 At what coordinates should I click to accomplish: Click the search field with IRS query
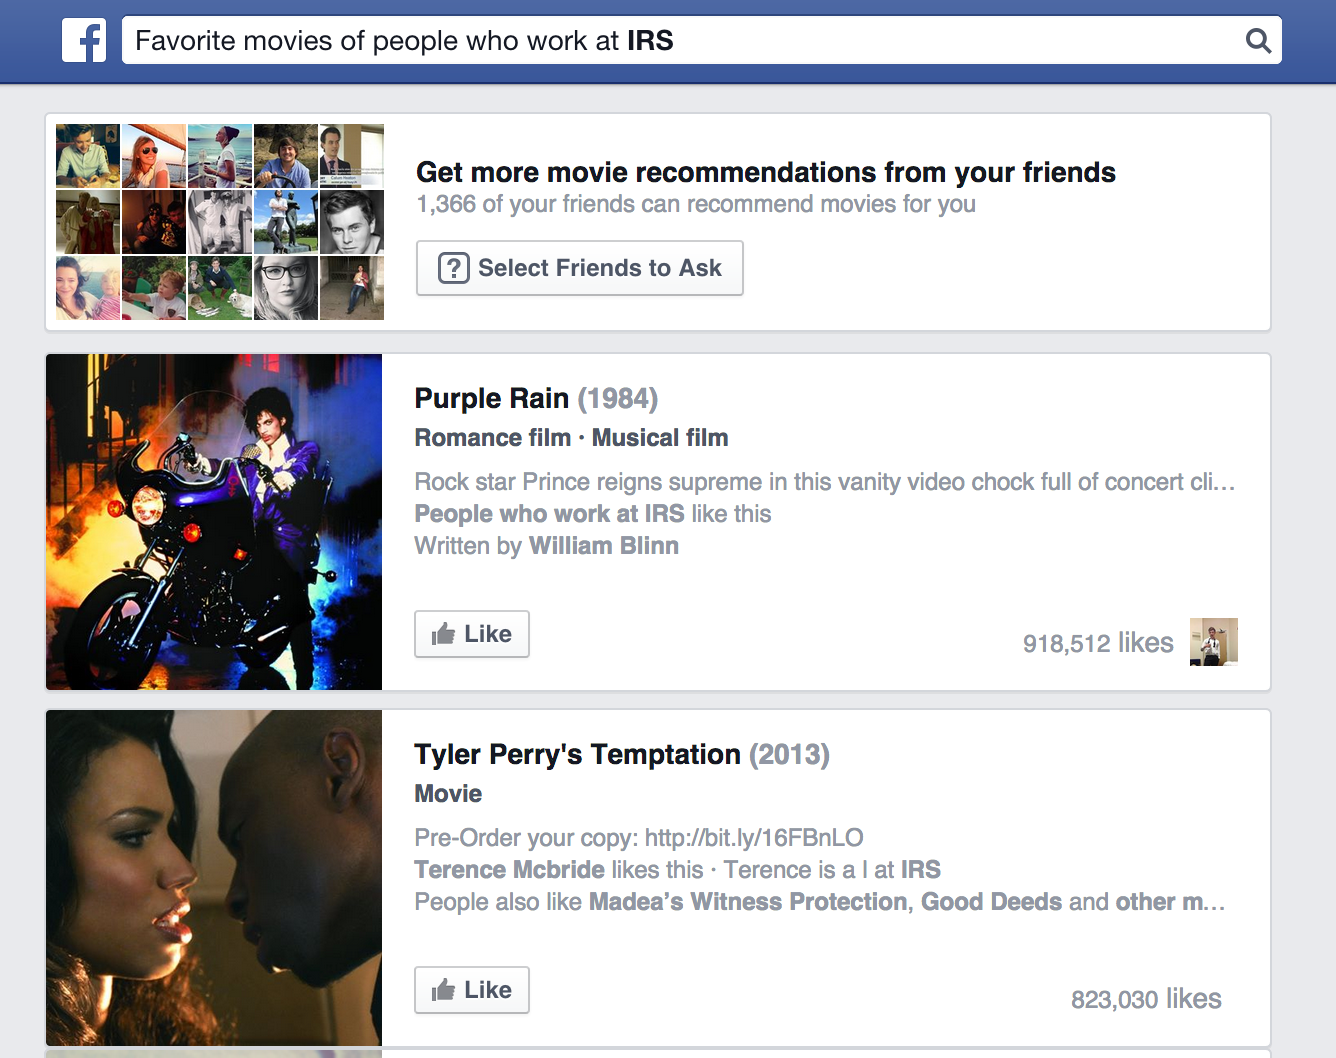702,40
